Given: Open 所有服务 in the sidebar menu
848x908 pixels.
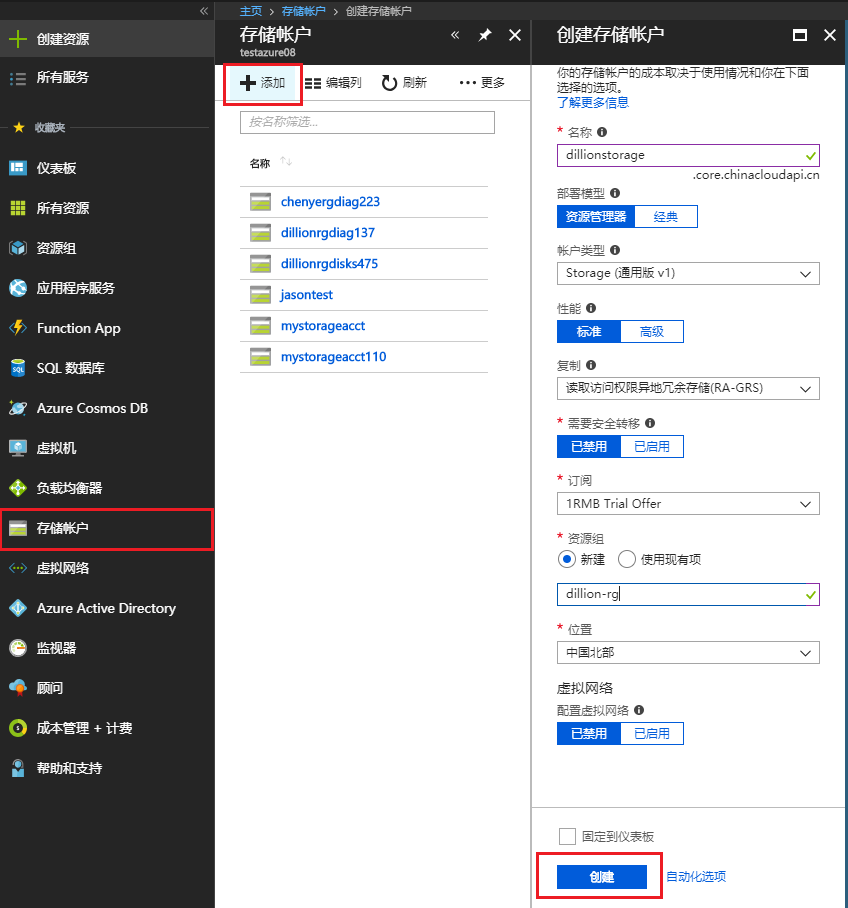Looking at the screenshot, I should tap(62, 78).
